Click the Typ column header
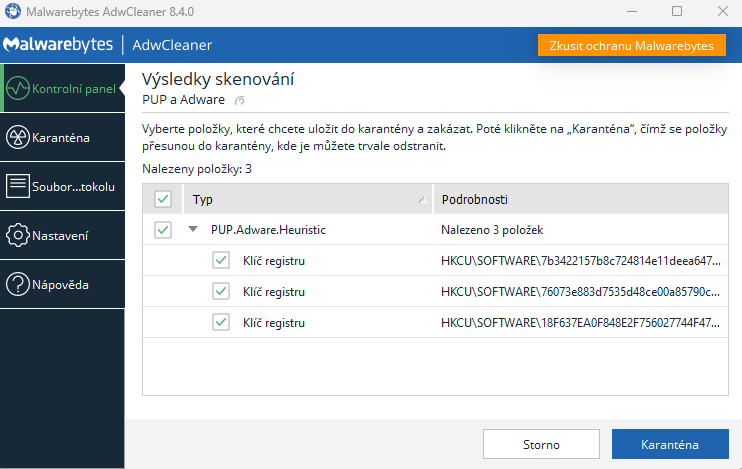The image size is (742, 469). 308,199
